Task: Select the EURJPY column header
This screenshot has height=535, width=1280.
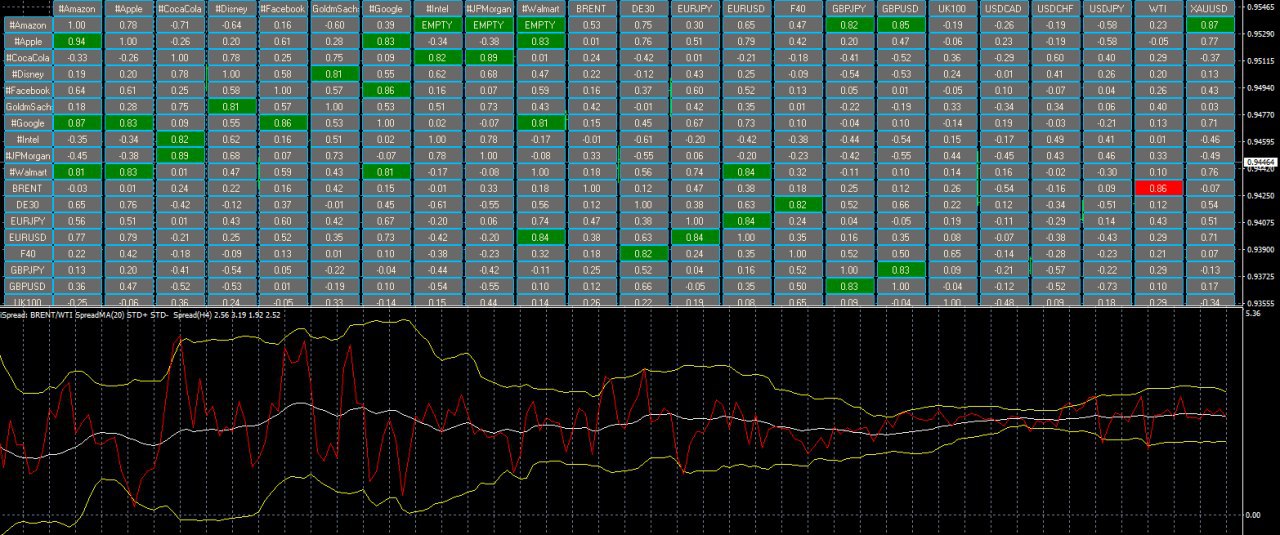Action: 694,7
